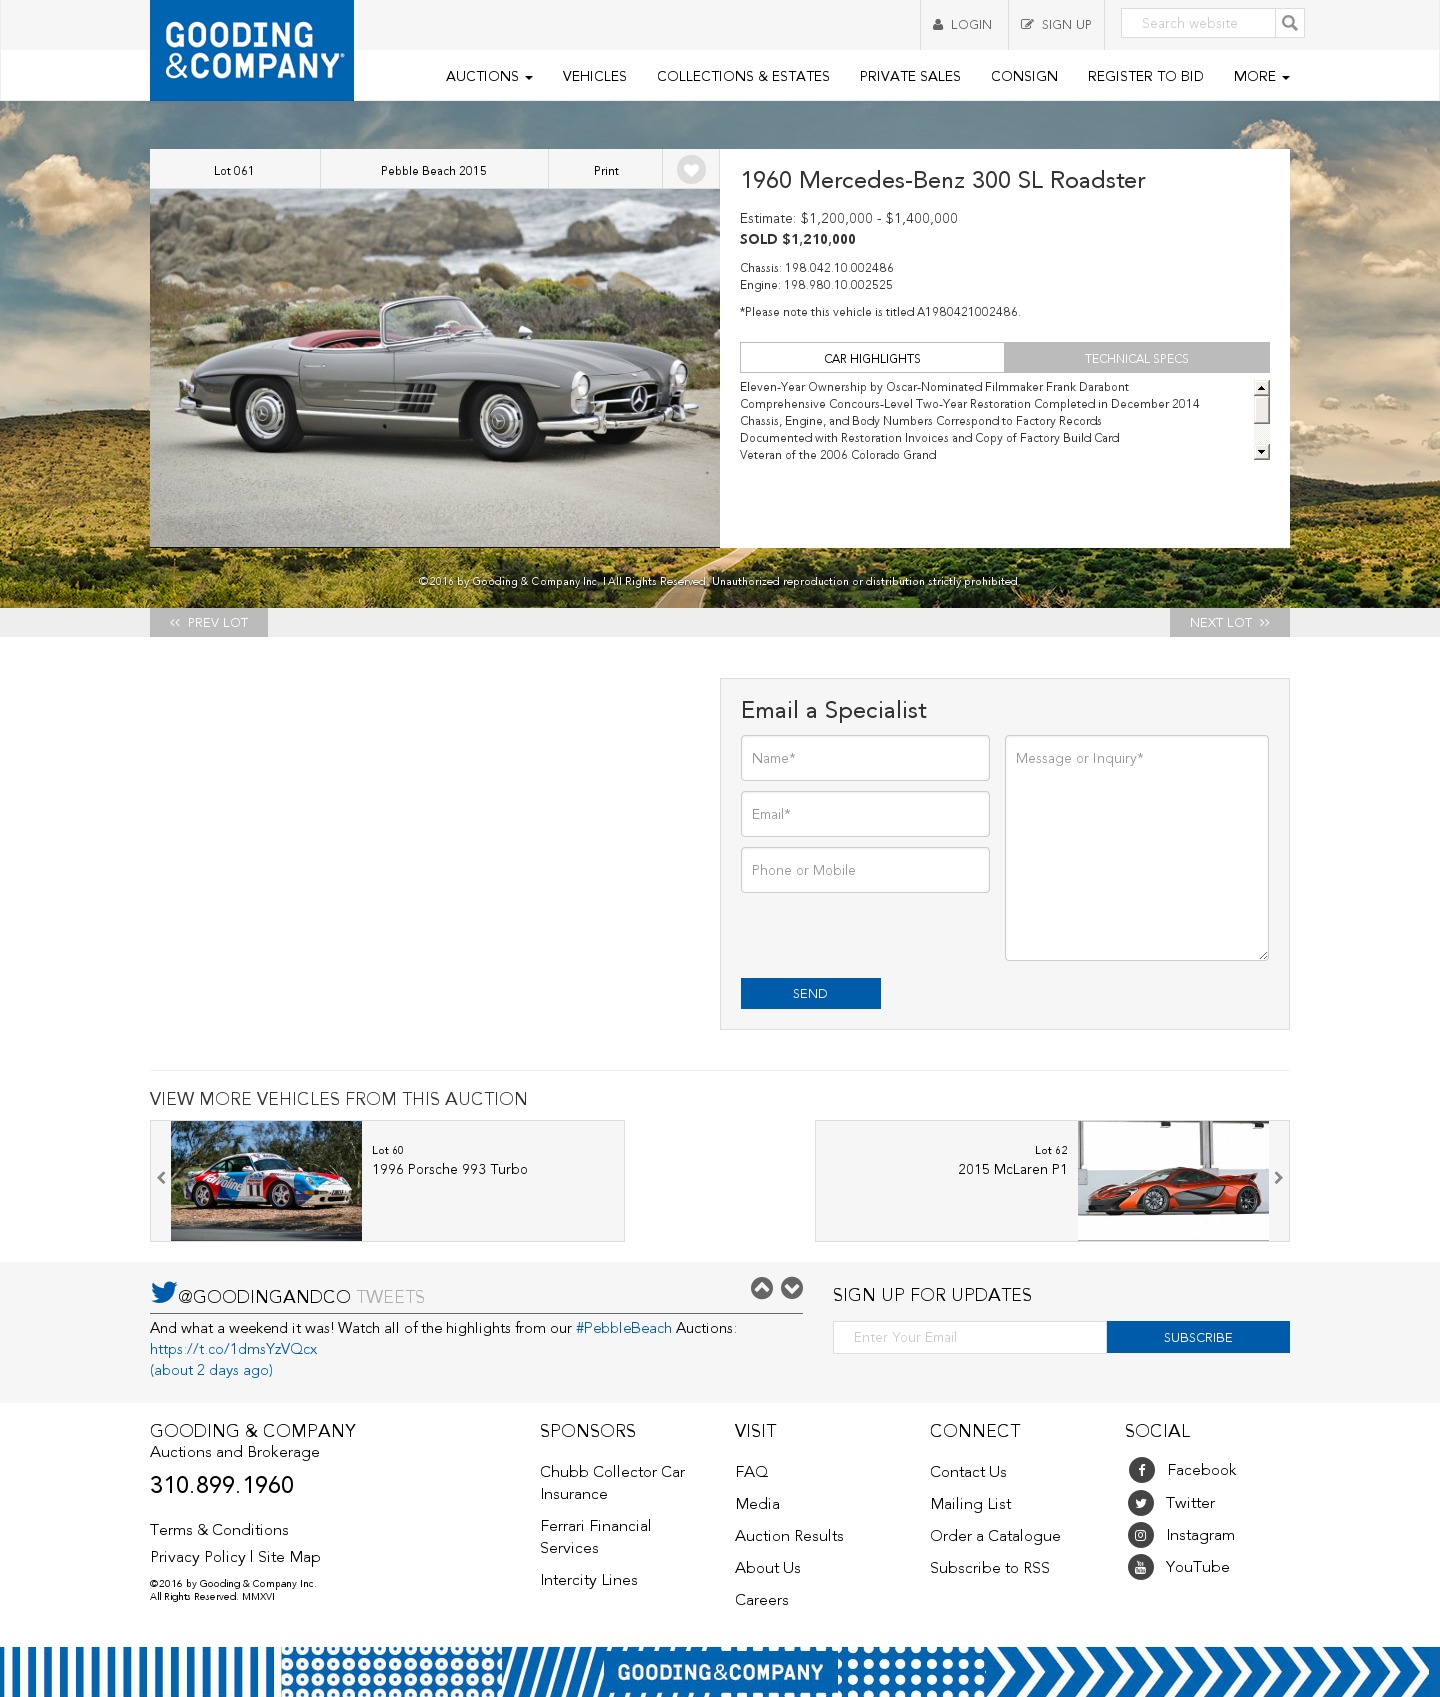1440x1697 pixels.
Task: Open Private Sales page
Action: (x=910, y=76)
